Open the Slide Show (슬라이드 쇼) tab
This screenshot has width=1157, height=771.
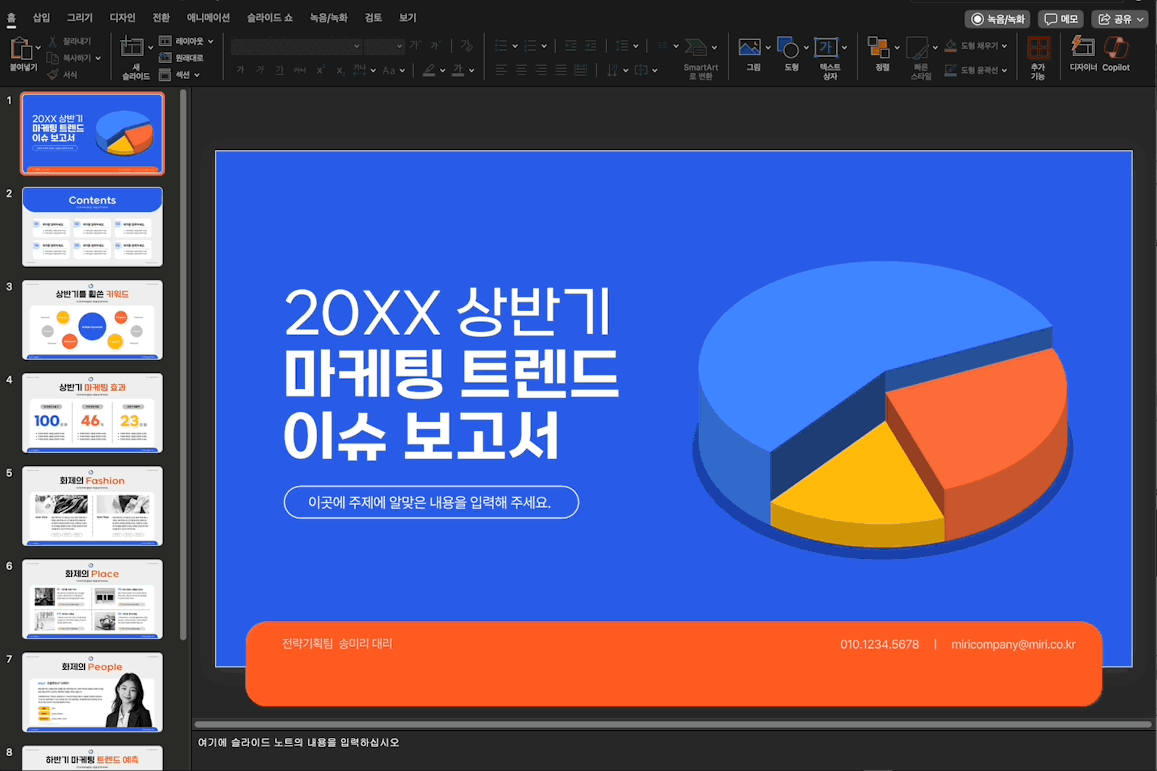(x=269, y=18)
